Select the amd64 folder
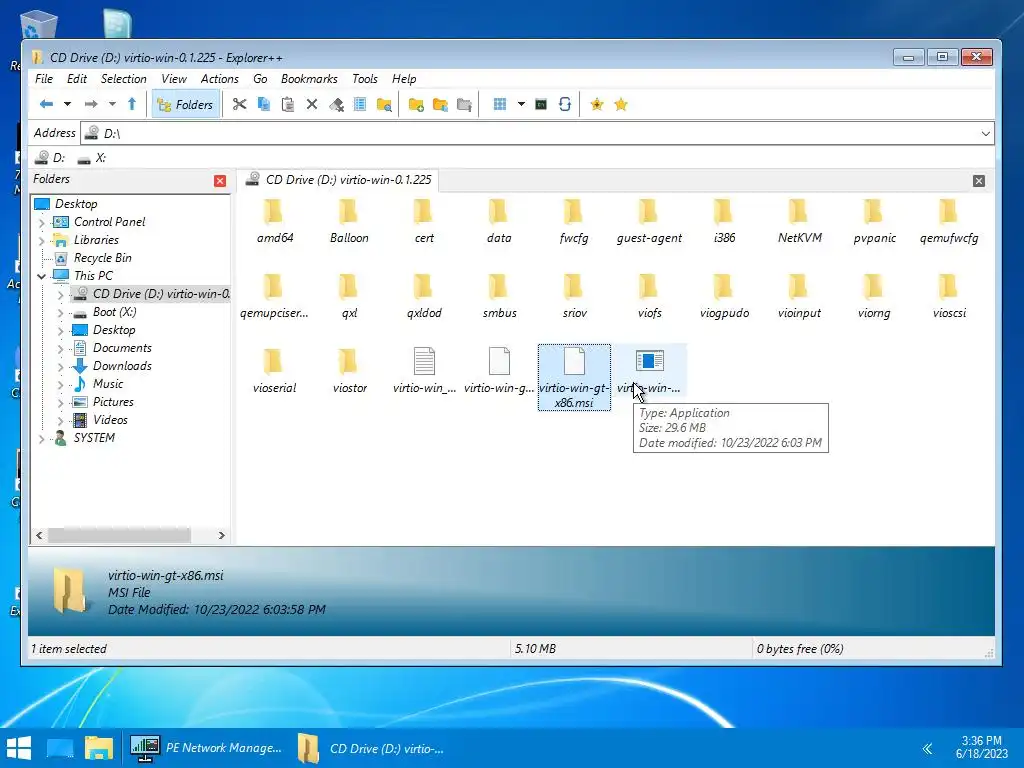 click(x=274, y=222)
